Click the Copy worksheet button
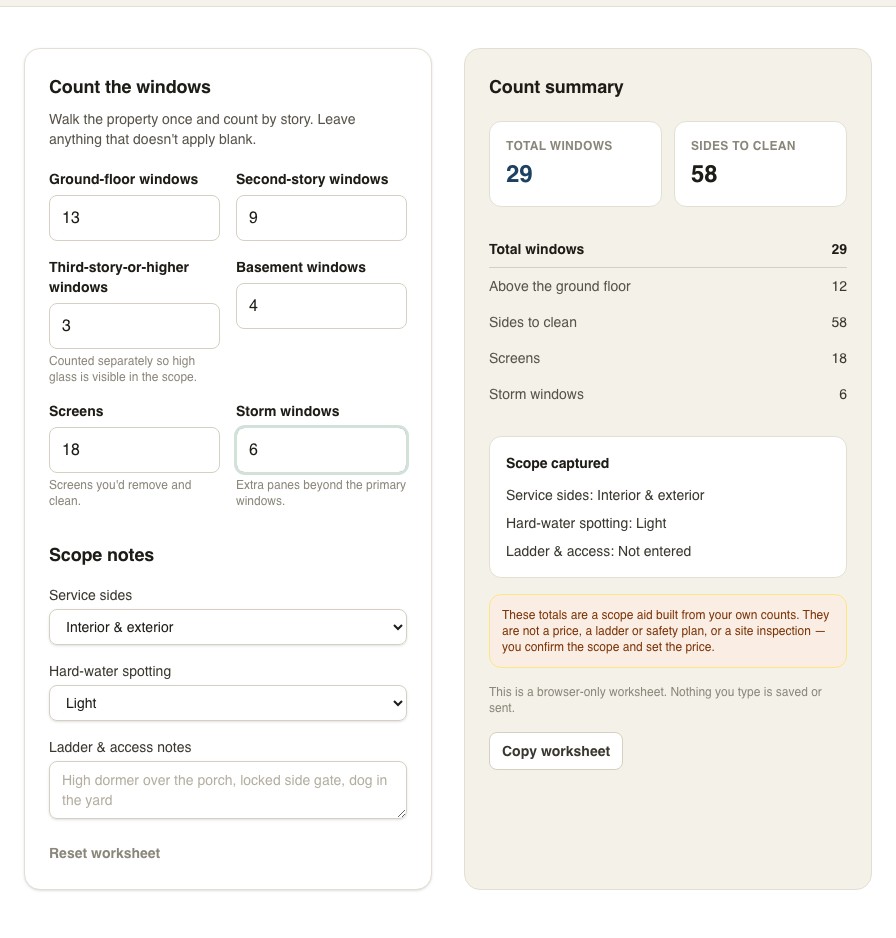Image resolution: width=896 pixels, height=938 pixels. pos(556,751)
